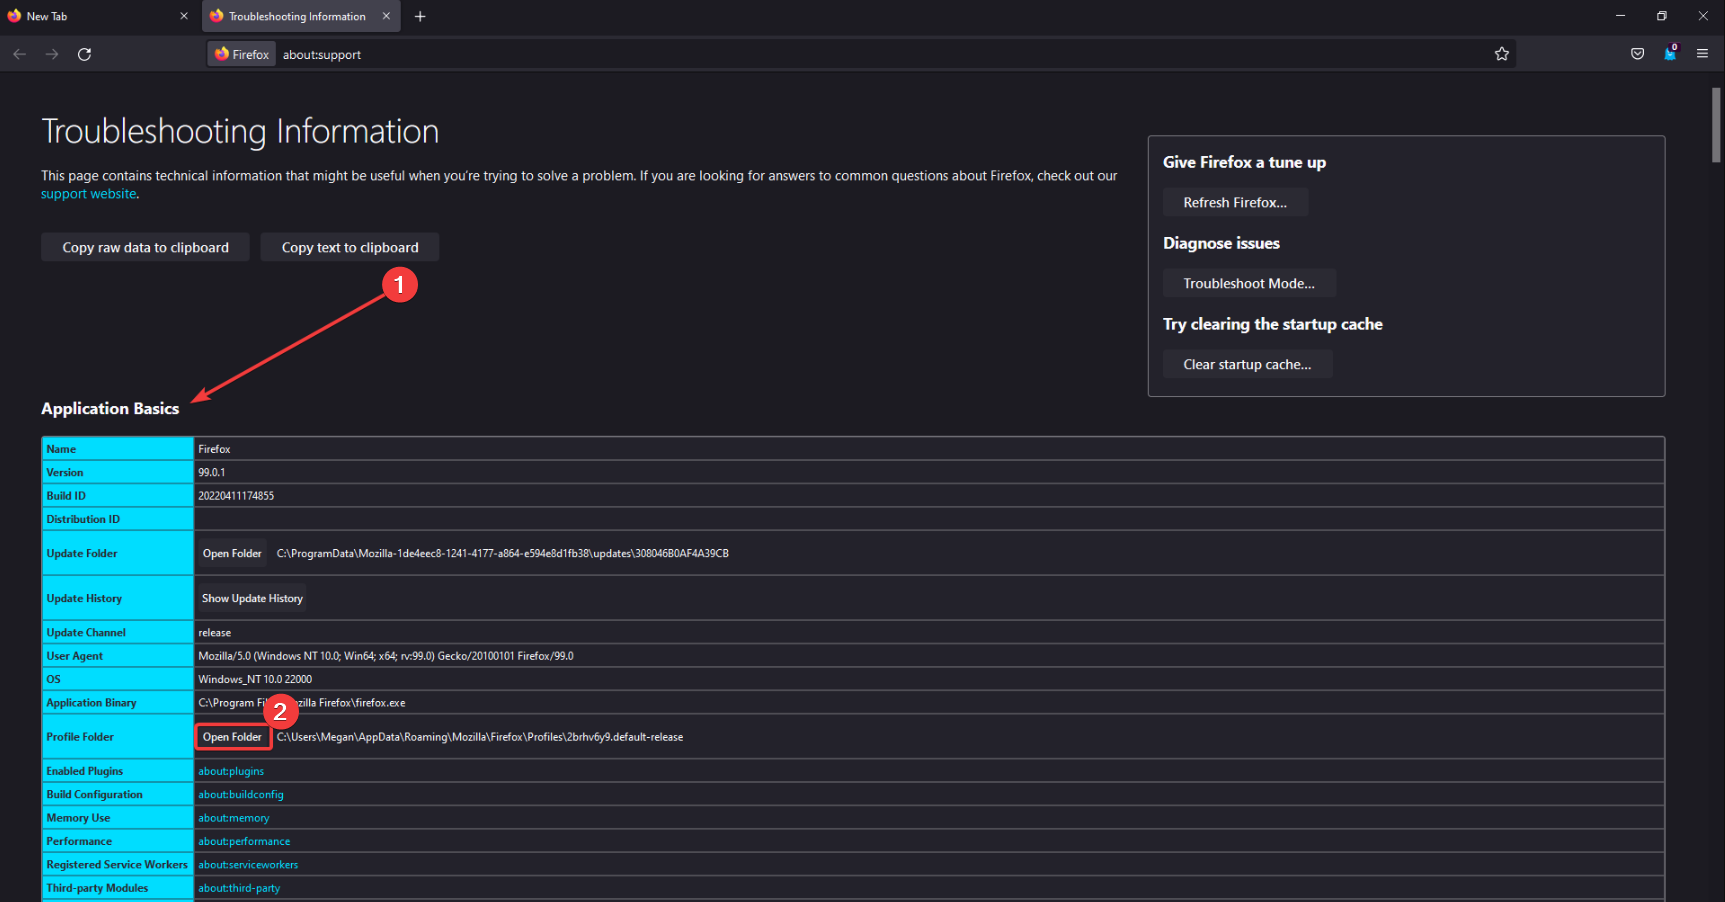Open the hamburger application menu
The height and width of the screenshot is (902, 1725).
1702,54
